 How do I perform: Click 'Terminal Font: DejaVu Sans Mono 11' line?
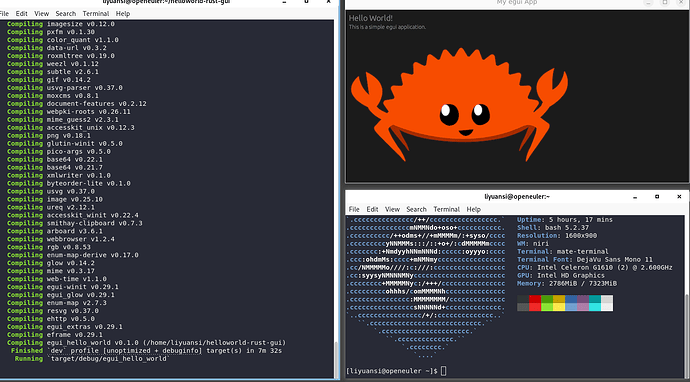(585, 259)
